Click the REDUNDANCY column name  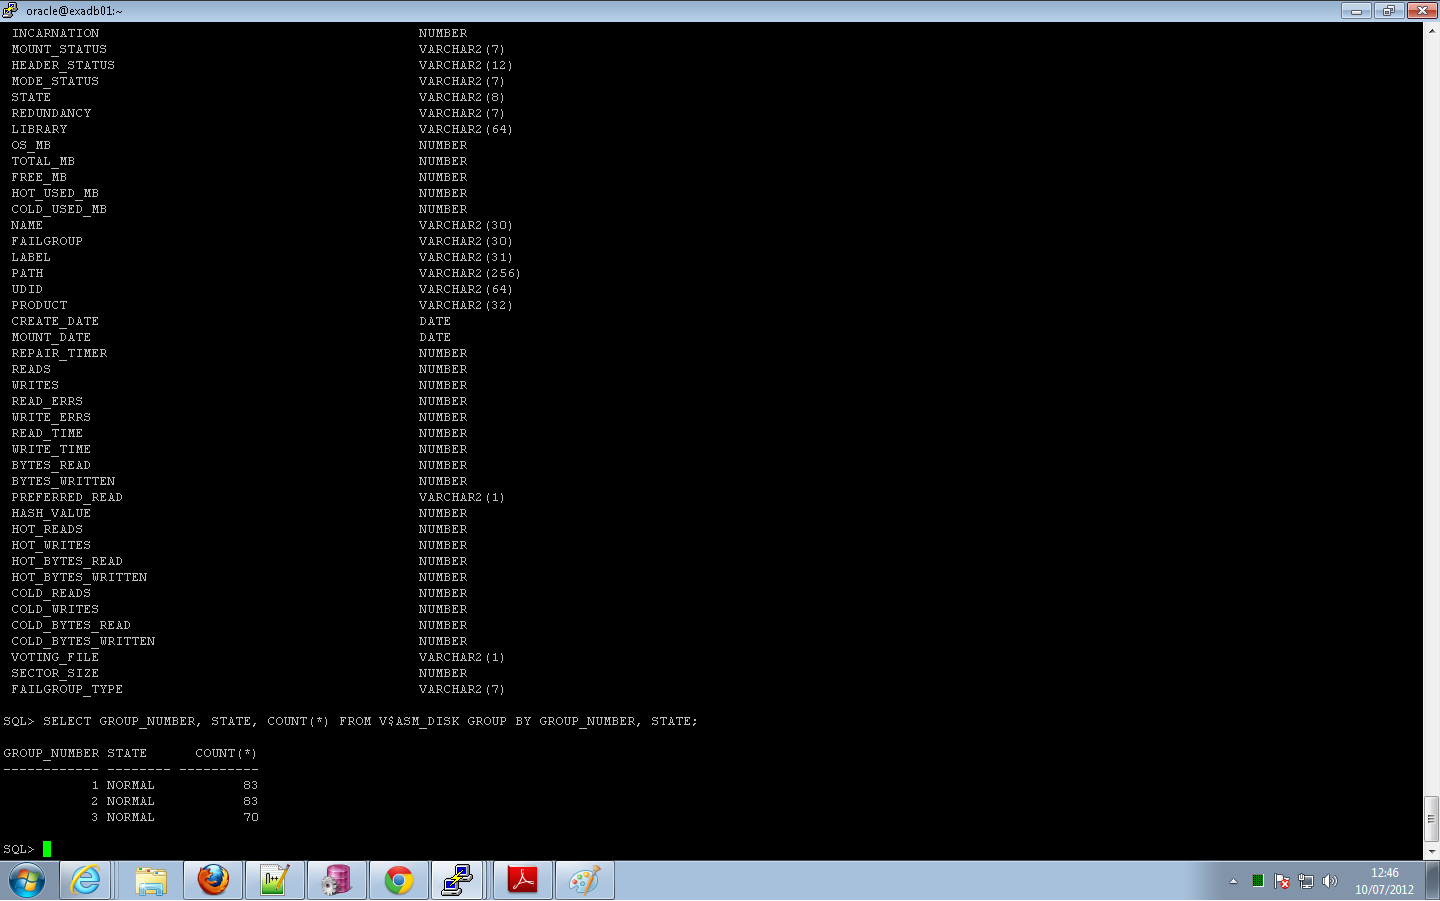coord(51,113)
